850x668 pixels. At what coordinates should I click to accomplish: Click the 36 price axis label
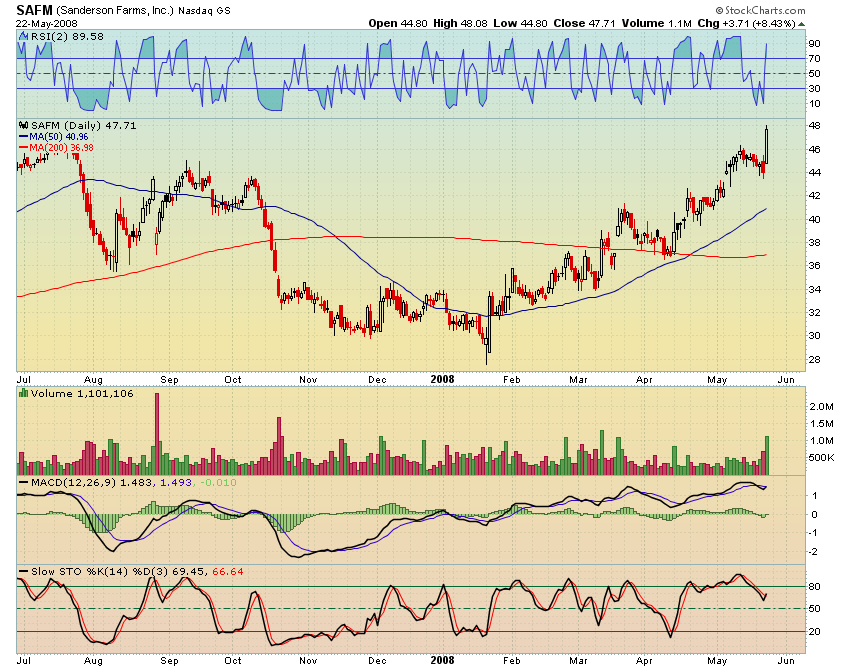(814, 266)
